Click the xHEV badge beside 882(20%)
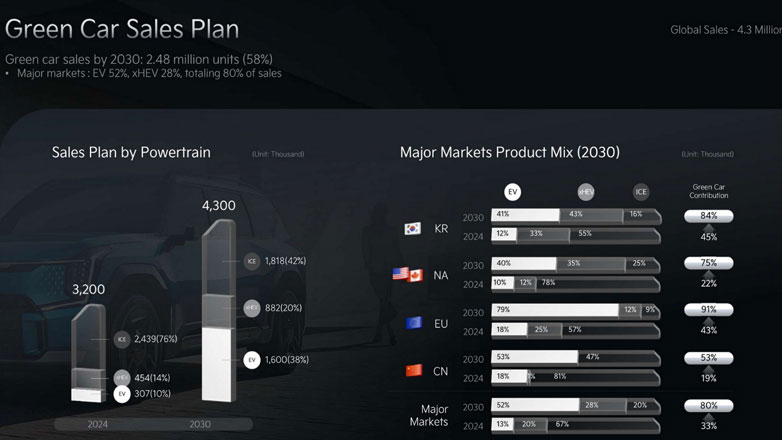Screen dimensions: 782x440 click(252, 308)
